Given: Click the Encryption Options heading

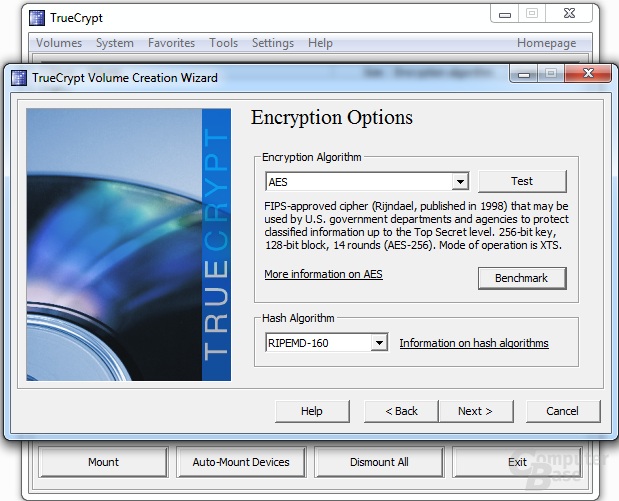Looking at the screenshot, I should [332, 117].
